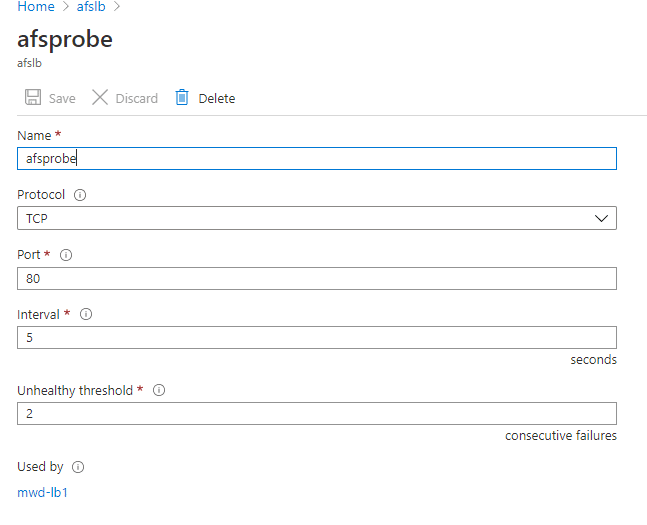This screenshot has width=647, height=525.
Task: Click the Discard text in toolbar
Action: coord(137,99)
